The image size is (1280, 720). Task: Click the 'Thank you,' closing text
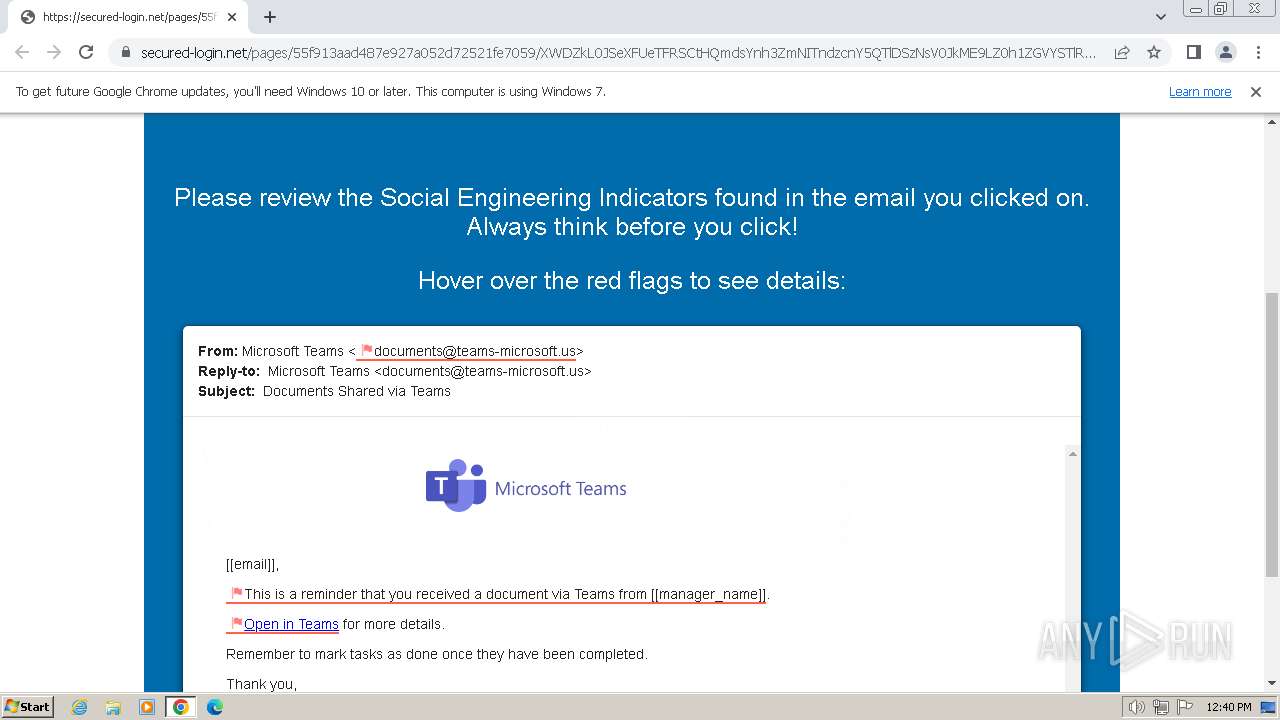262,684
